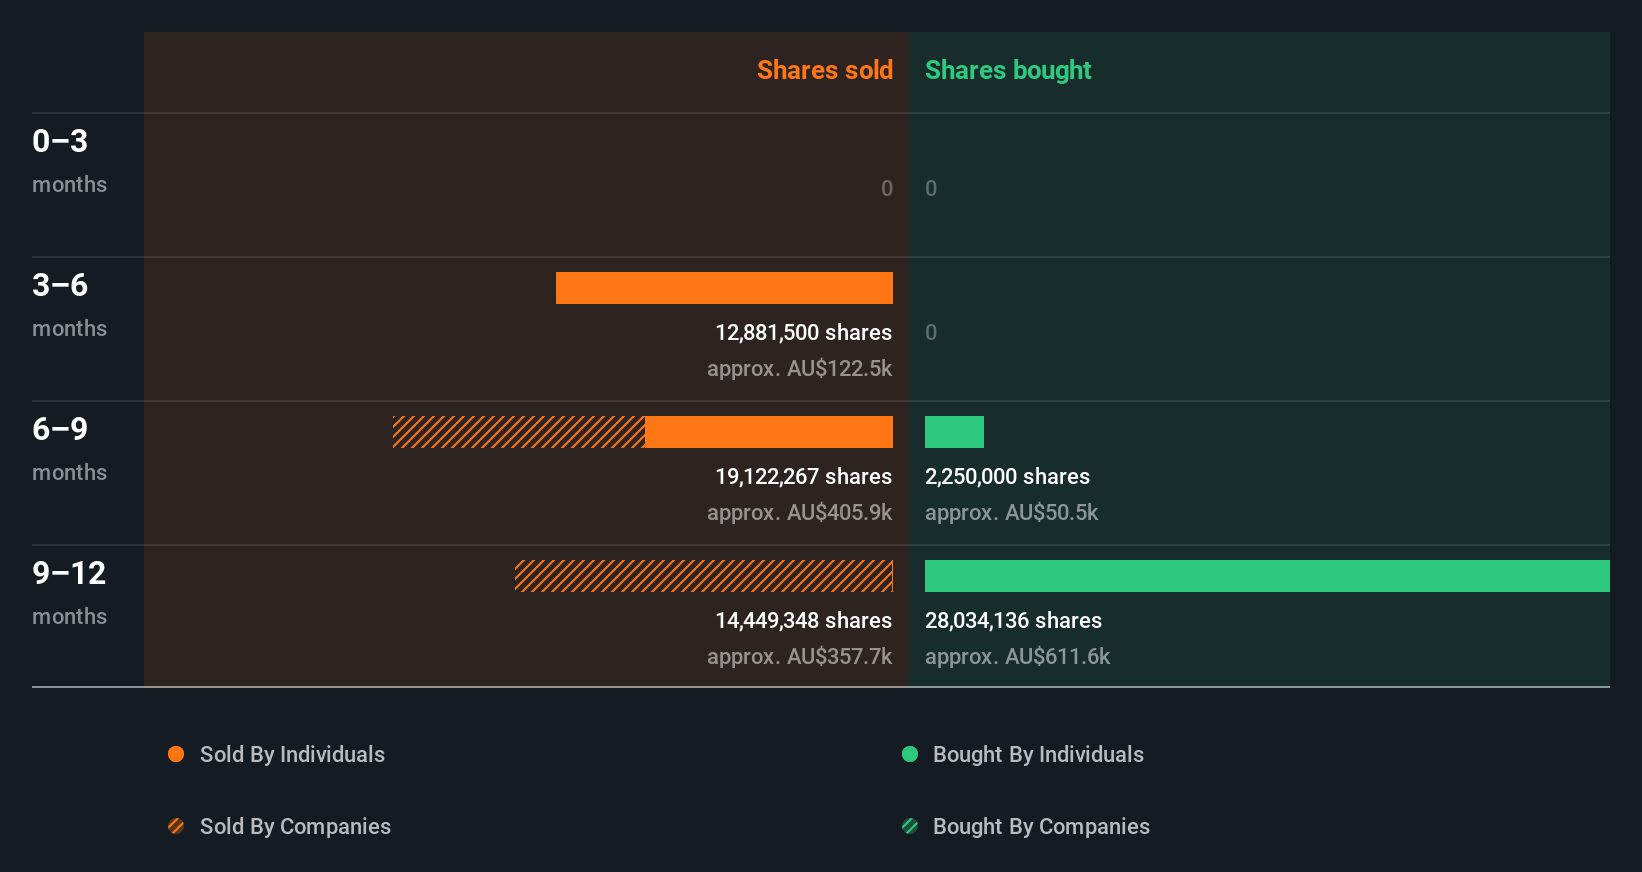Toggle the Bought By Individuals legend label
Viewport: 1642px width, 872px height.
[1038, 754]
